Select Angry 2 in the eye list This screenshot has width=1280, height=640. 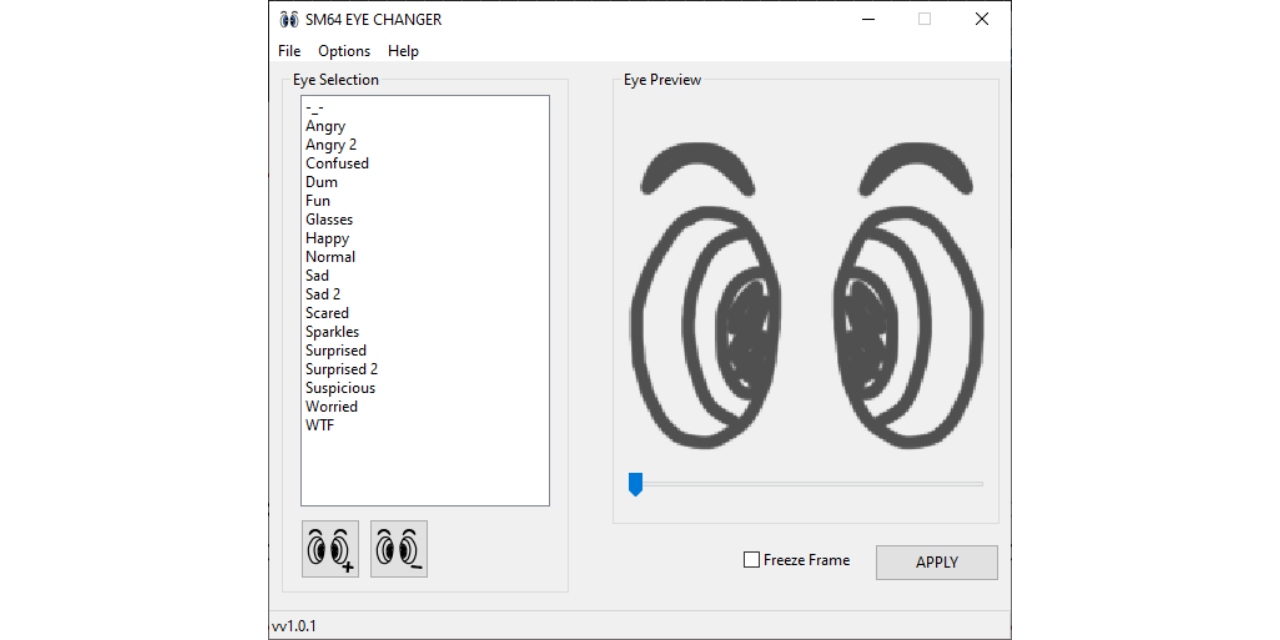pyautogui.click(x=425, y=144)
